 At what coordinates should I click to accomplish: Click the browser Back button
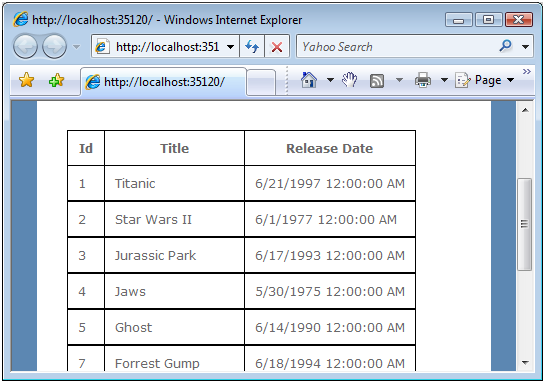coord(25,46)
